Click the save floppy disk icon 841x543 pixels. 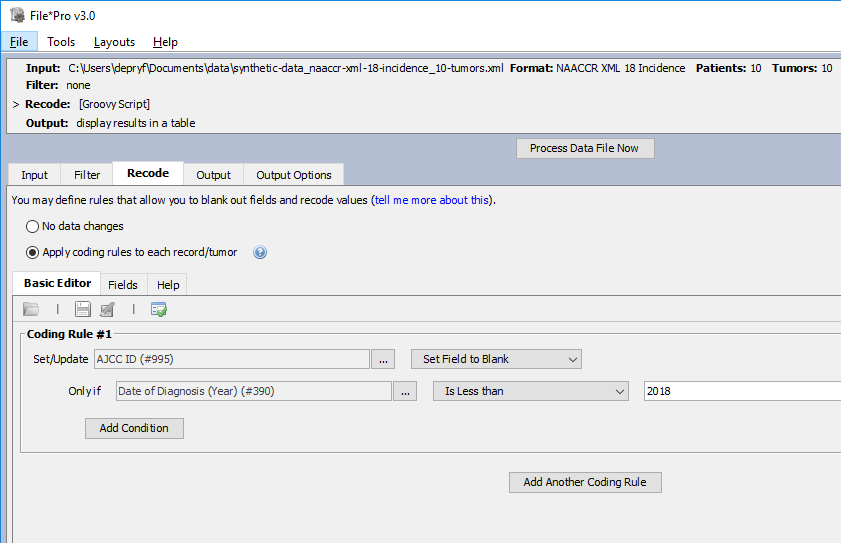pyautogui.click(x=83, y=309)
